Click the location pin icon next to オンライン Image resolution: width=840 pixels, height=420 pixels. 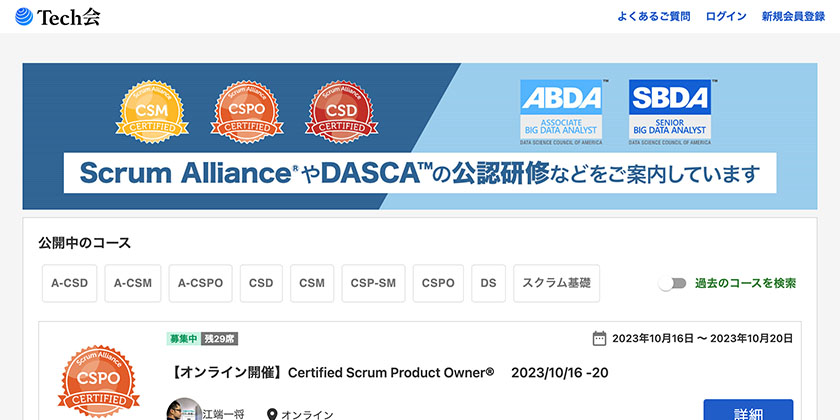click(271, 414)
